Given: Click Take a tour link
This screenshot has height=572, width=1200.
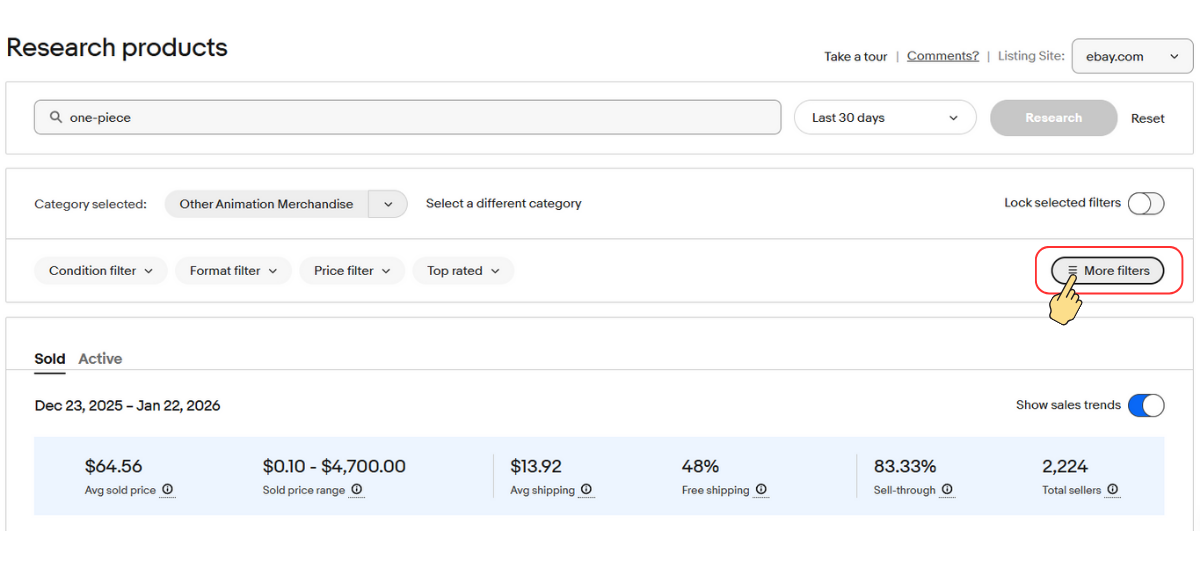Looking at the screenshot, I should click(856, 57).
